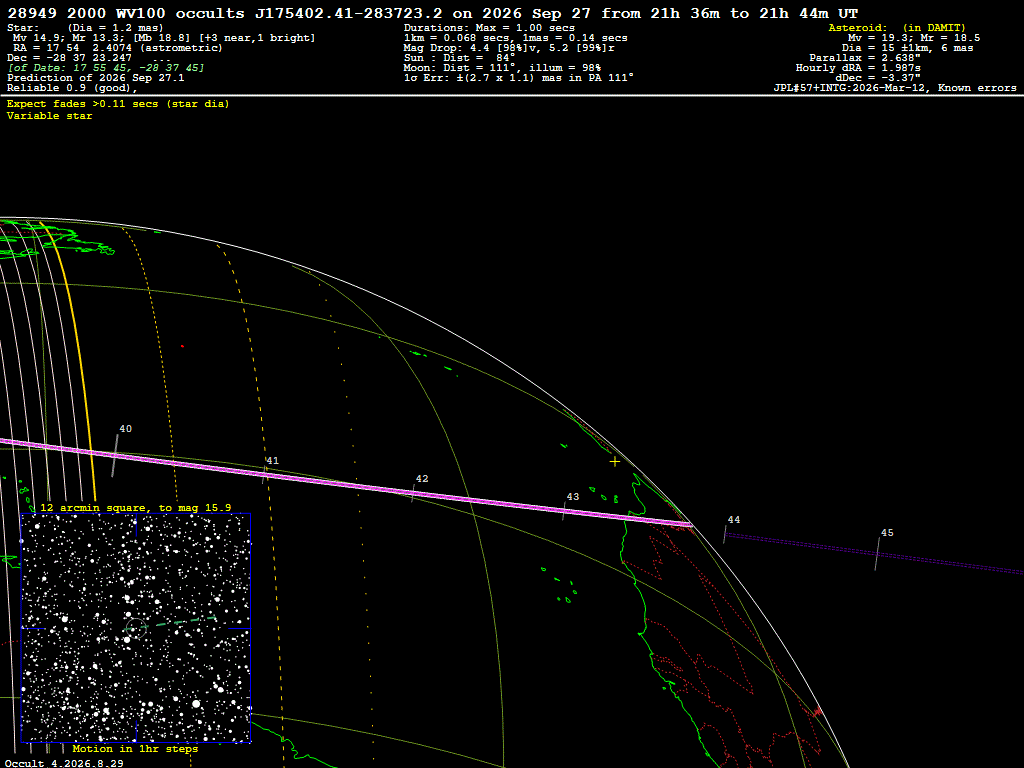Click the 'Asteroid: (in DAMIT)' heading
1024x768 pixels.
coord(897,27)
